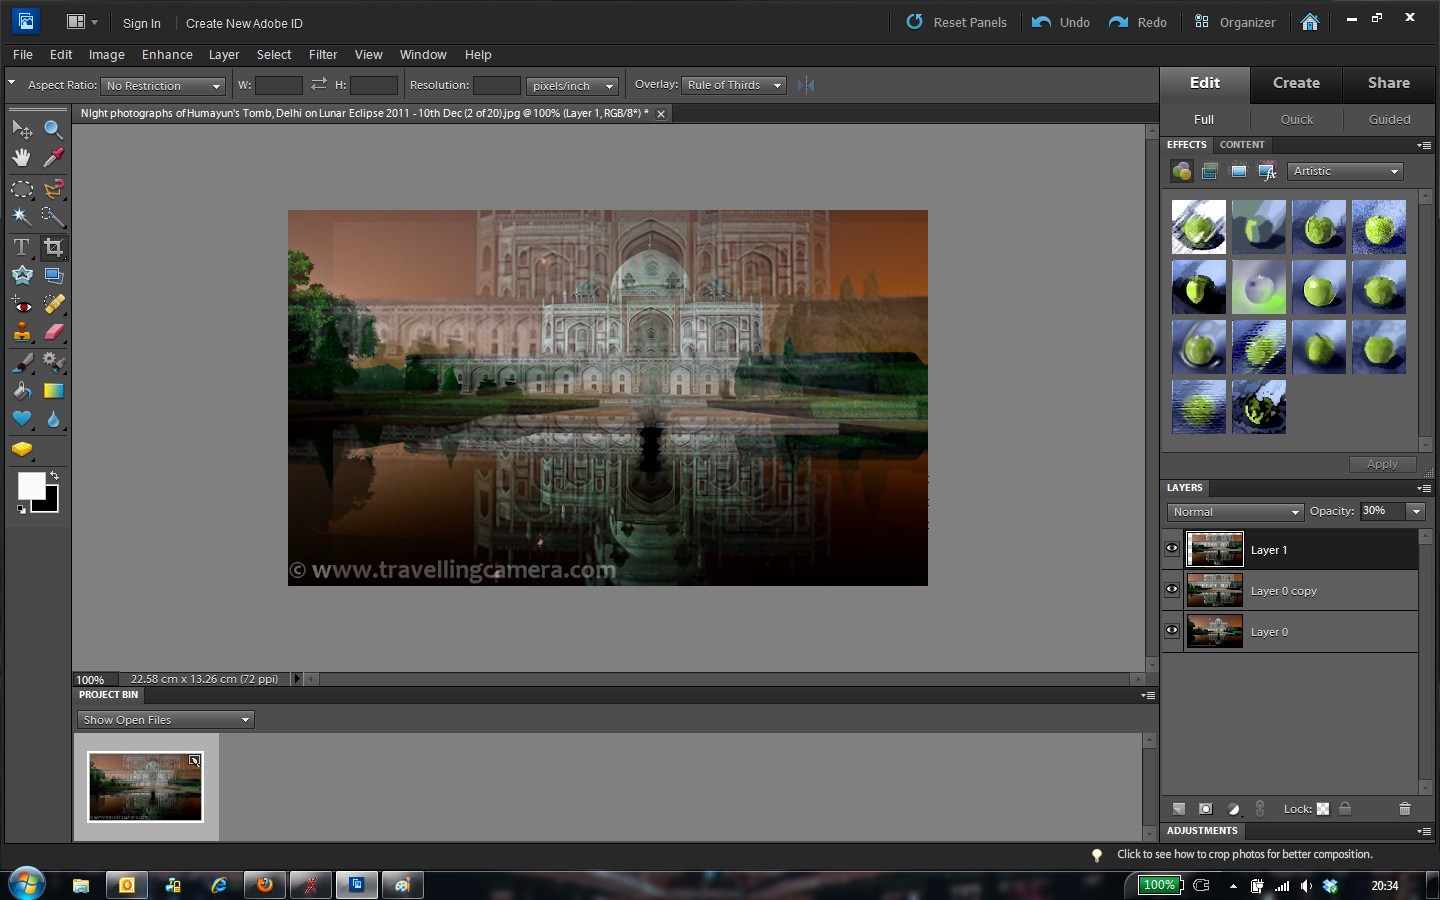Open the Normal blend mode dropdown
The image size is (1440, 900).
click(x=1234, y=511)
